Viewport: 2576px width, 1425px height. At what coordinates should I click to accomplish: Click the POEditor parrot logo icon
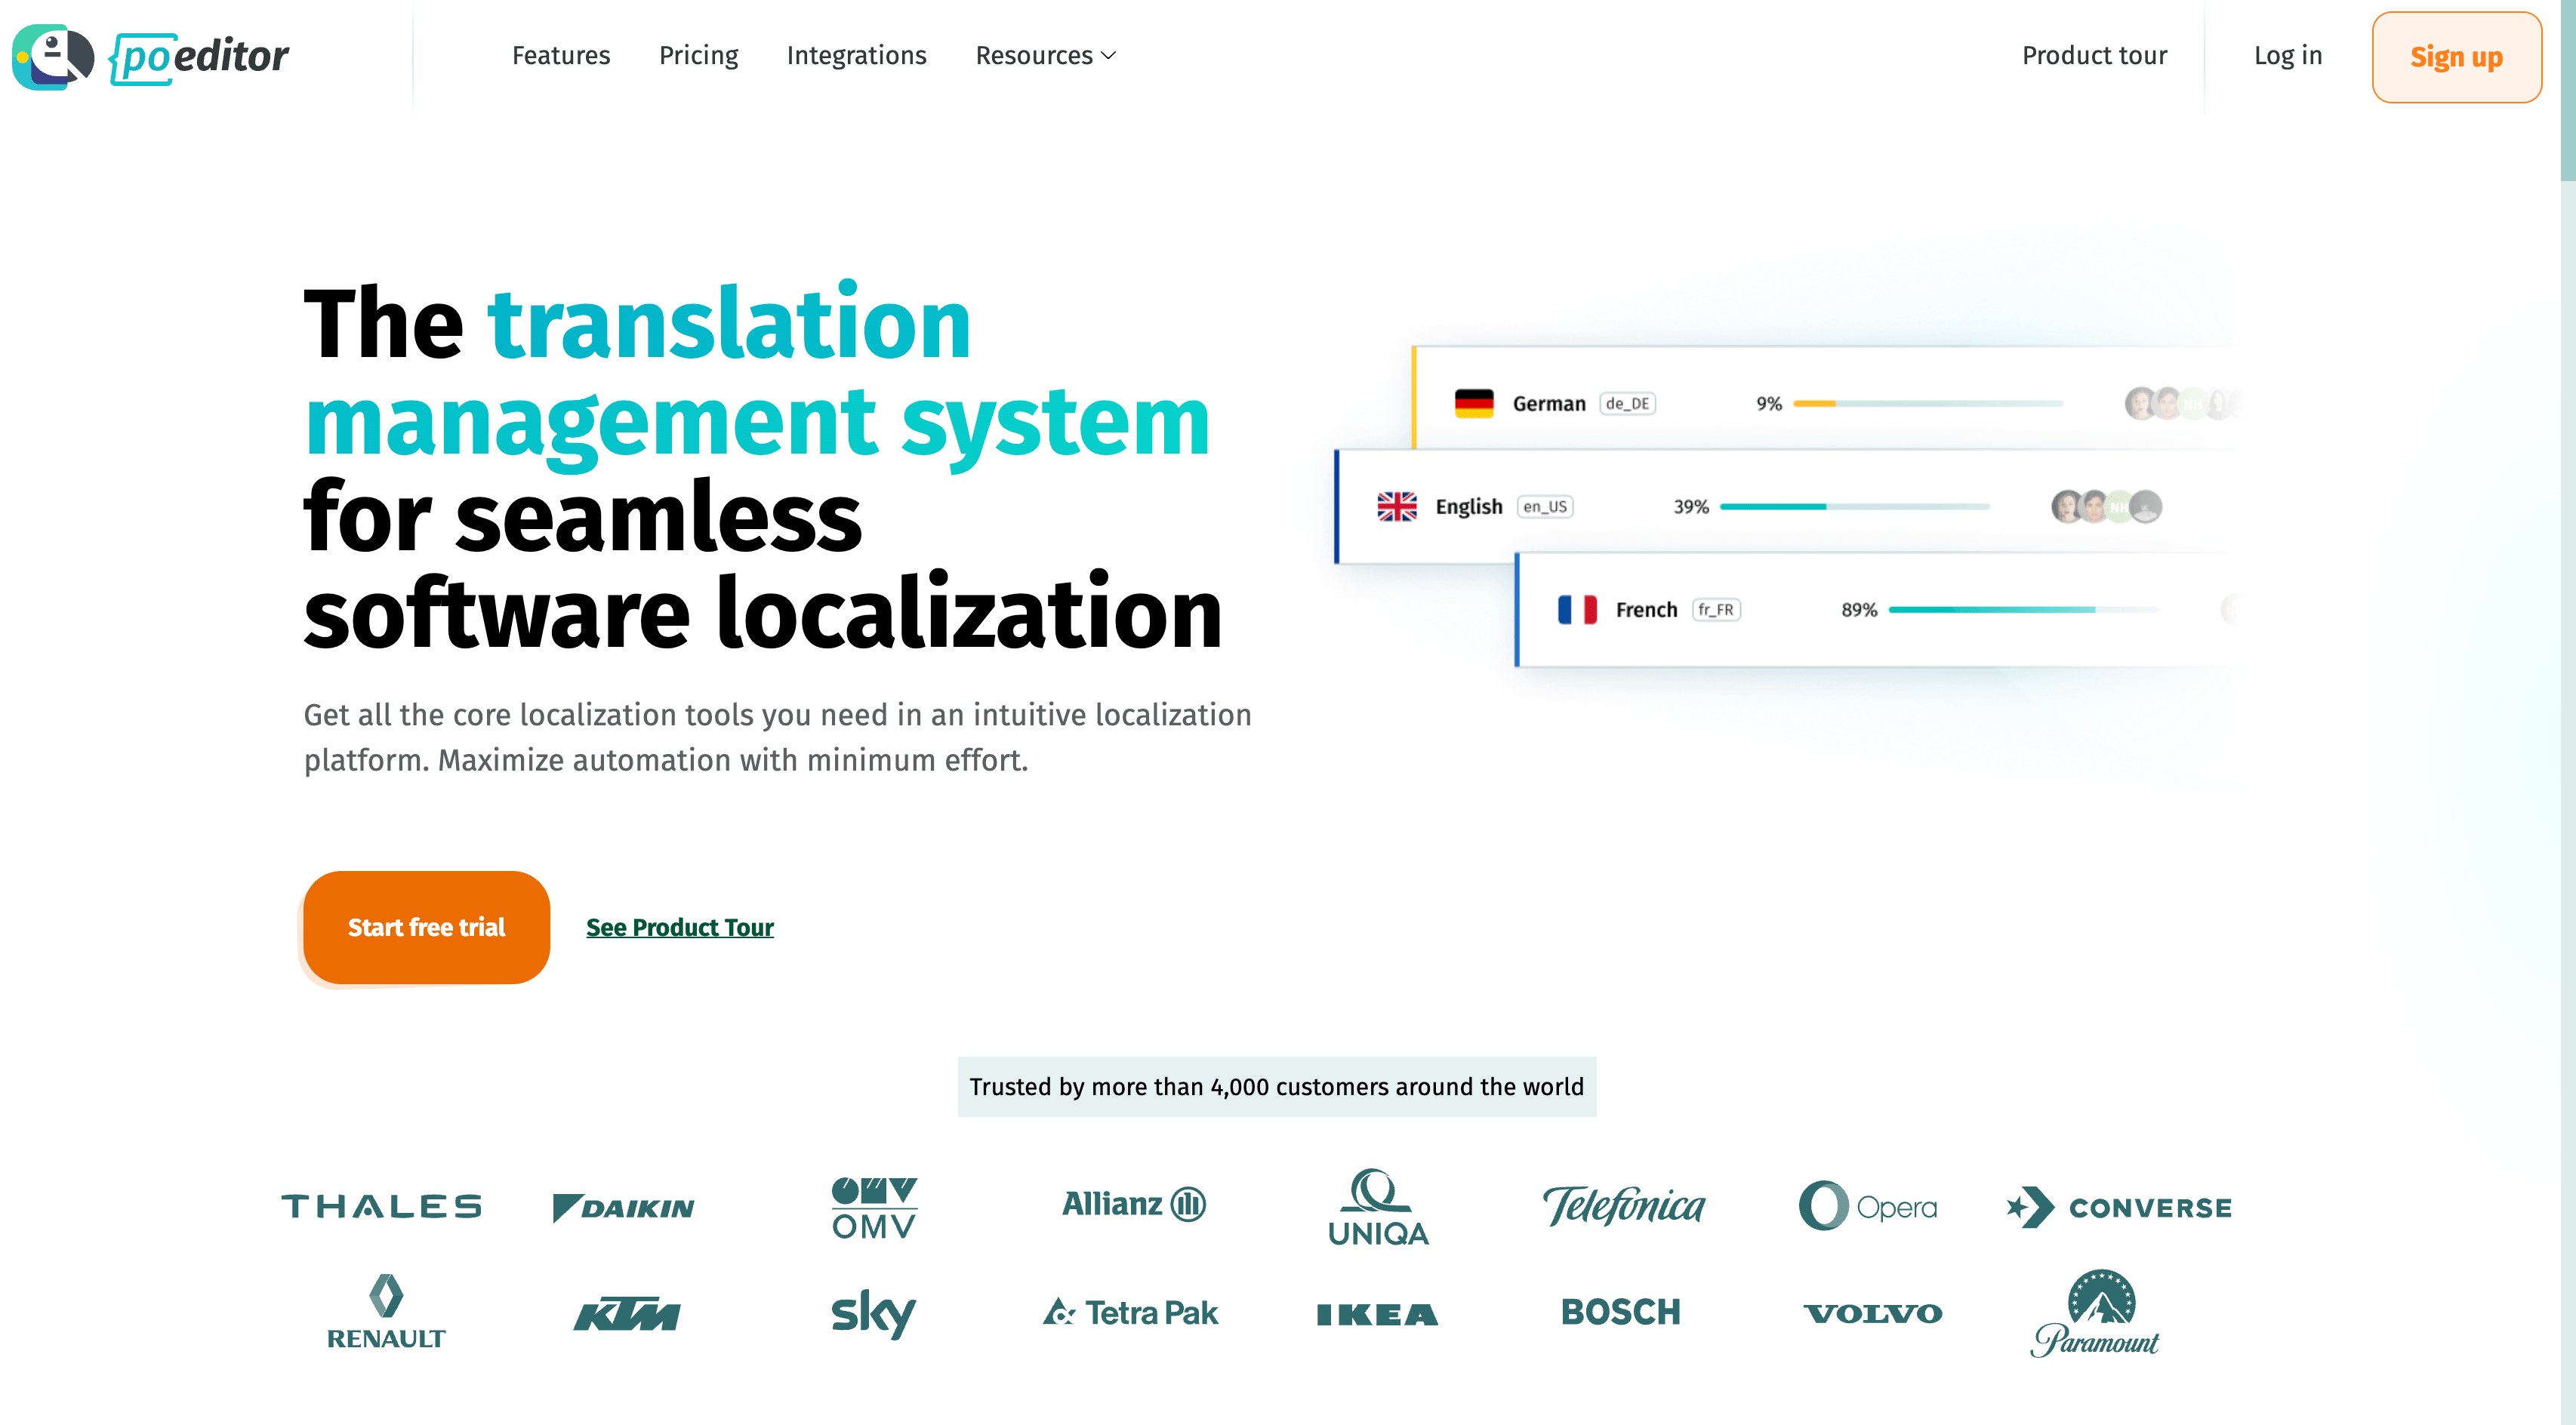point(52,56)
